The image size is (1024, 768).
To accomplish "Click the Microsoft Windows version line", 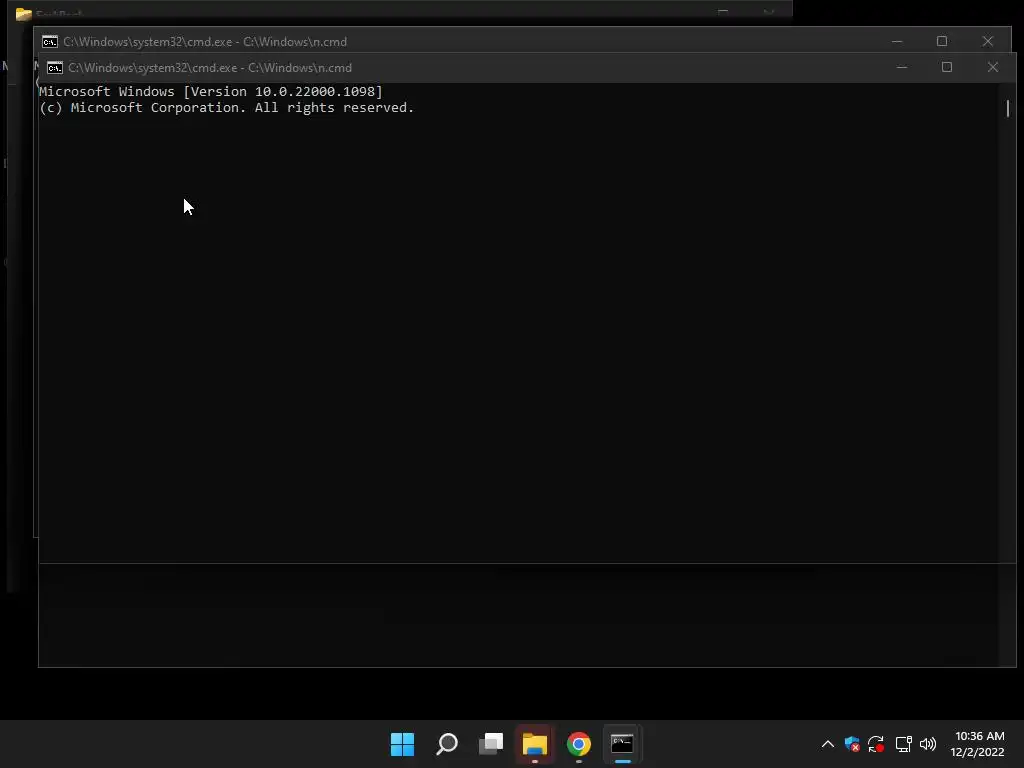I will (210, 91).
